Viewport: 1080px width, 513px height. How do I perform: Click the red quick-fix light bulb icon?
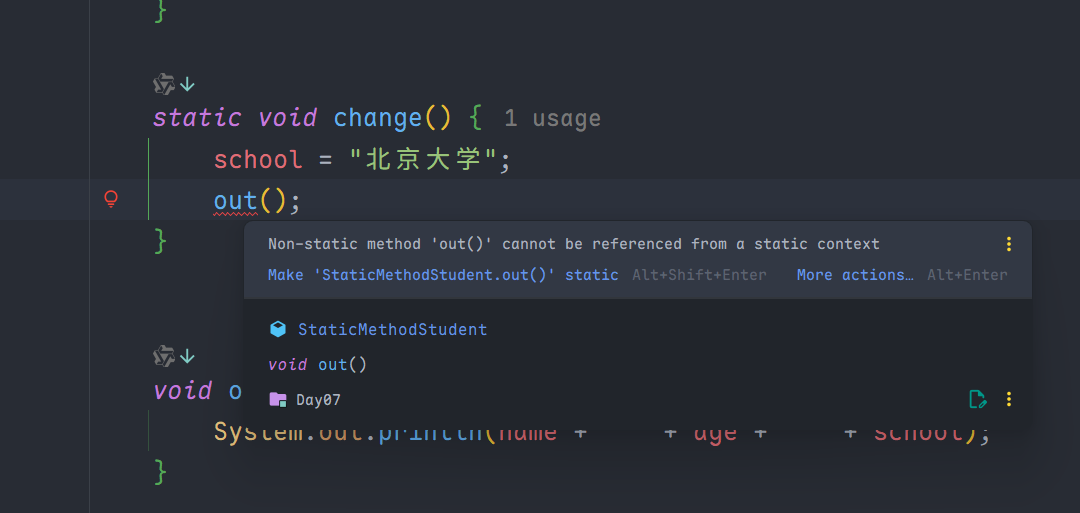pyautogui.click(x=112, y=199)
